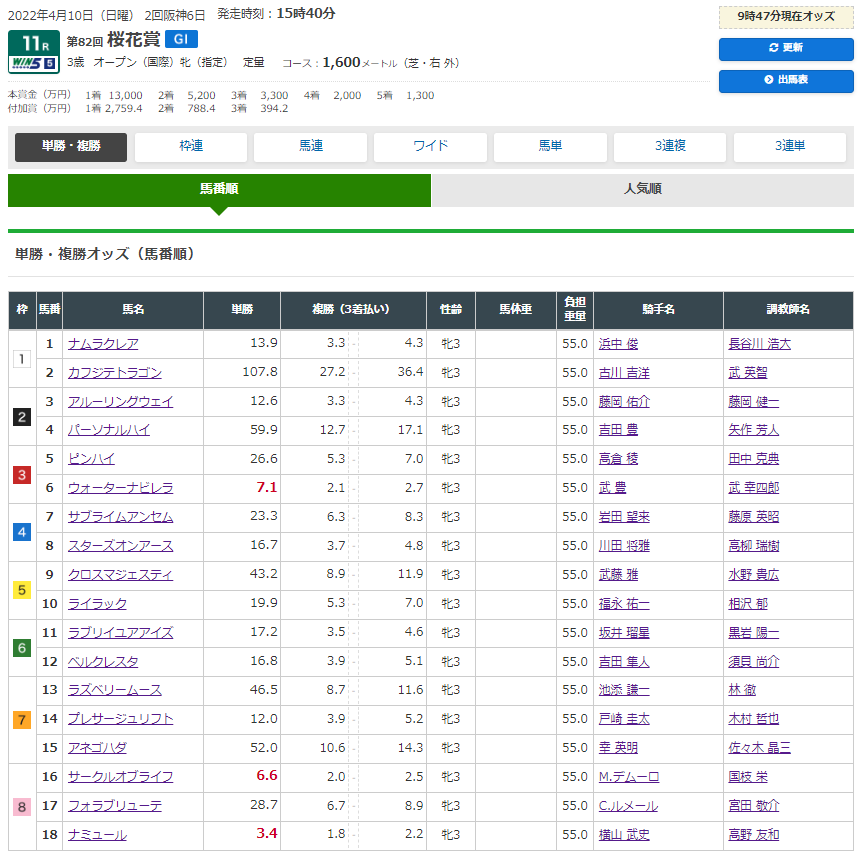
Task: Open horse ピンハイ link
Action: pos(91,459)
